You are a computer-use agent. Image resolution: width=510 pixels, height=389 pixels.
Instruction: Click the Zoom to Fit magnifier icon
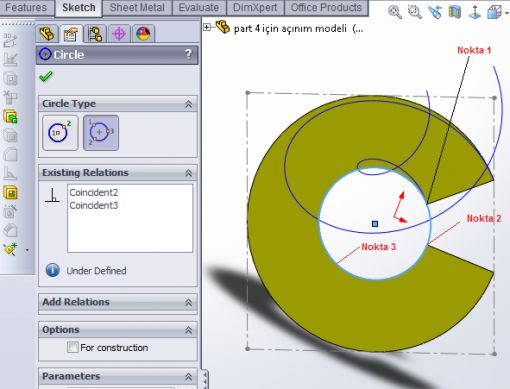click(x=395, y=12)
